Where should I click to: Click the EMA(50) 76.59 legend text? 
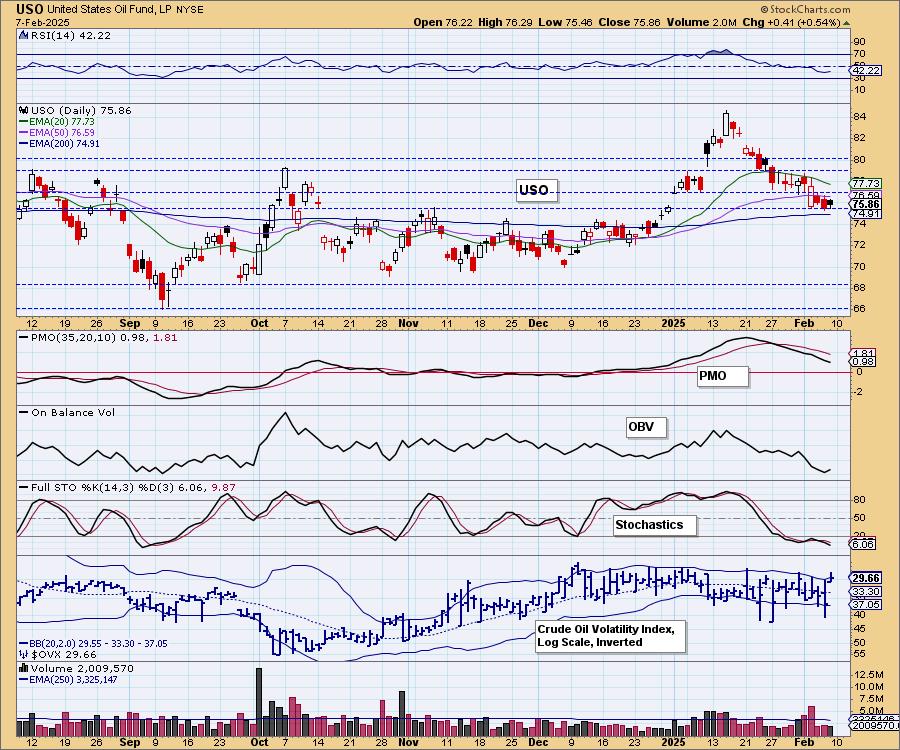63,133
